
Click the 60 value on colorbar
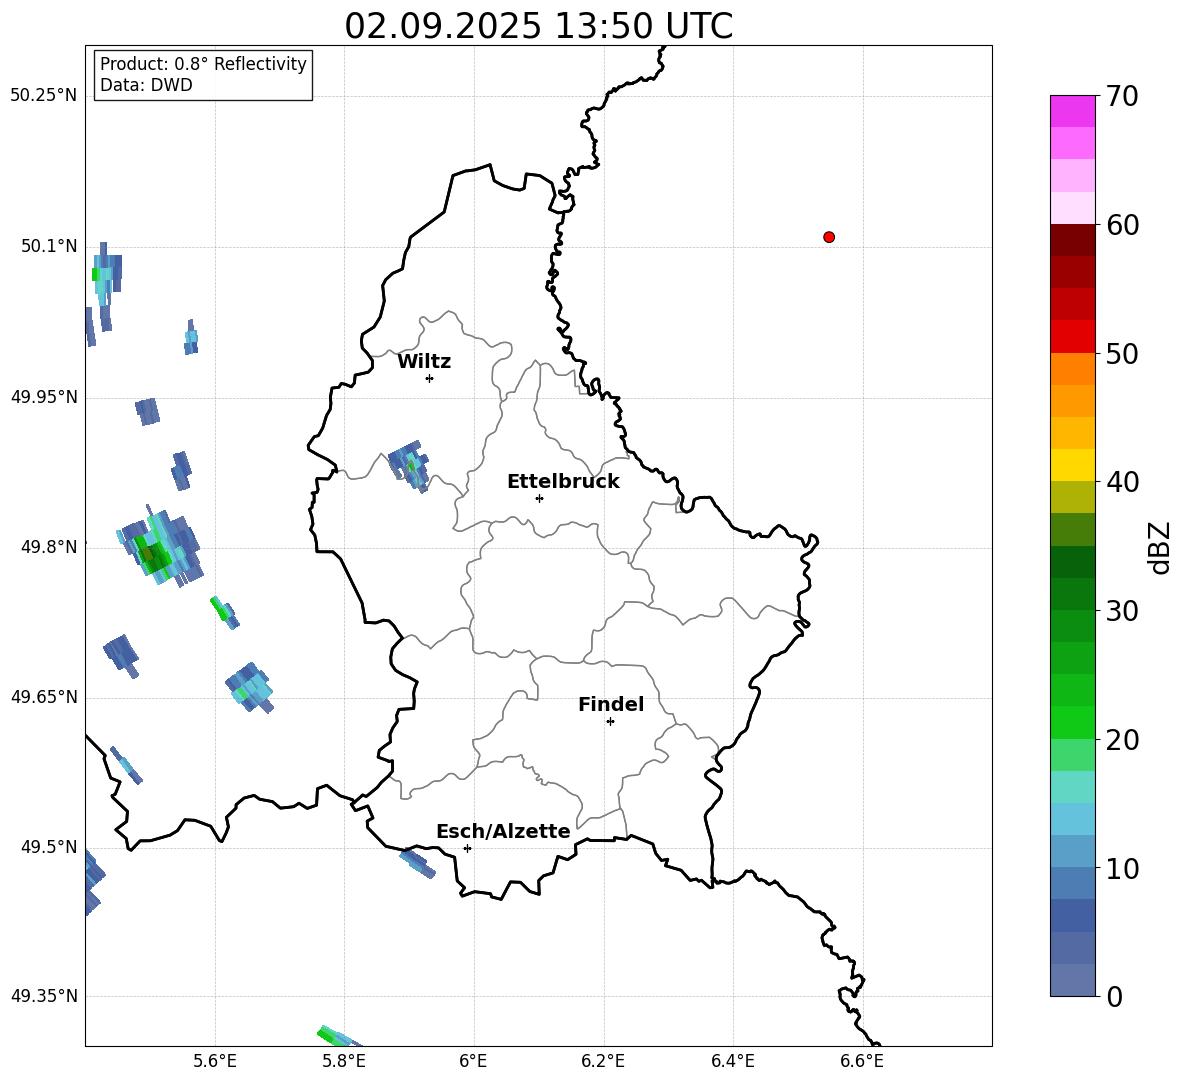tap(1122, 225)
